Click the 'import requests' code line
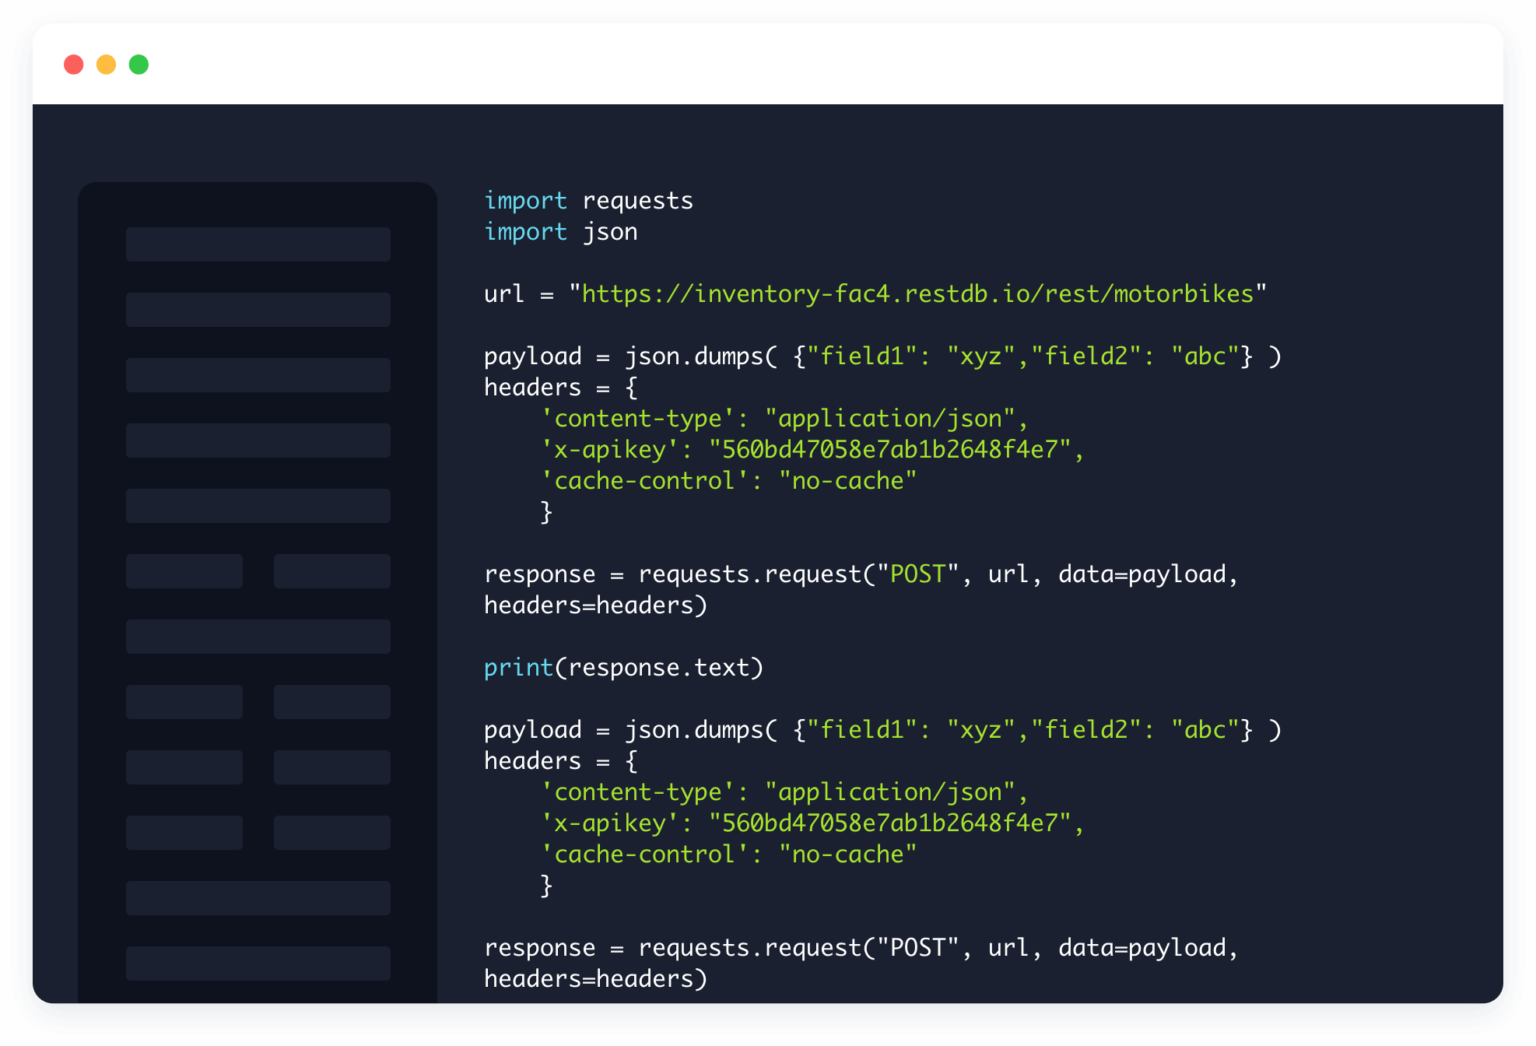1536x1046 pixels. pyautogui.click(x=588, y=201)
